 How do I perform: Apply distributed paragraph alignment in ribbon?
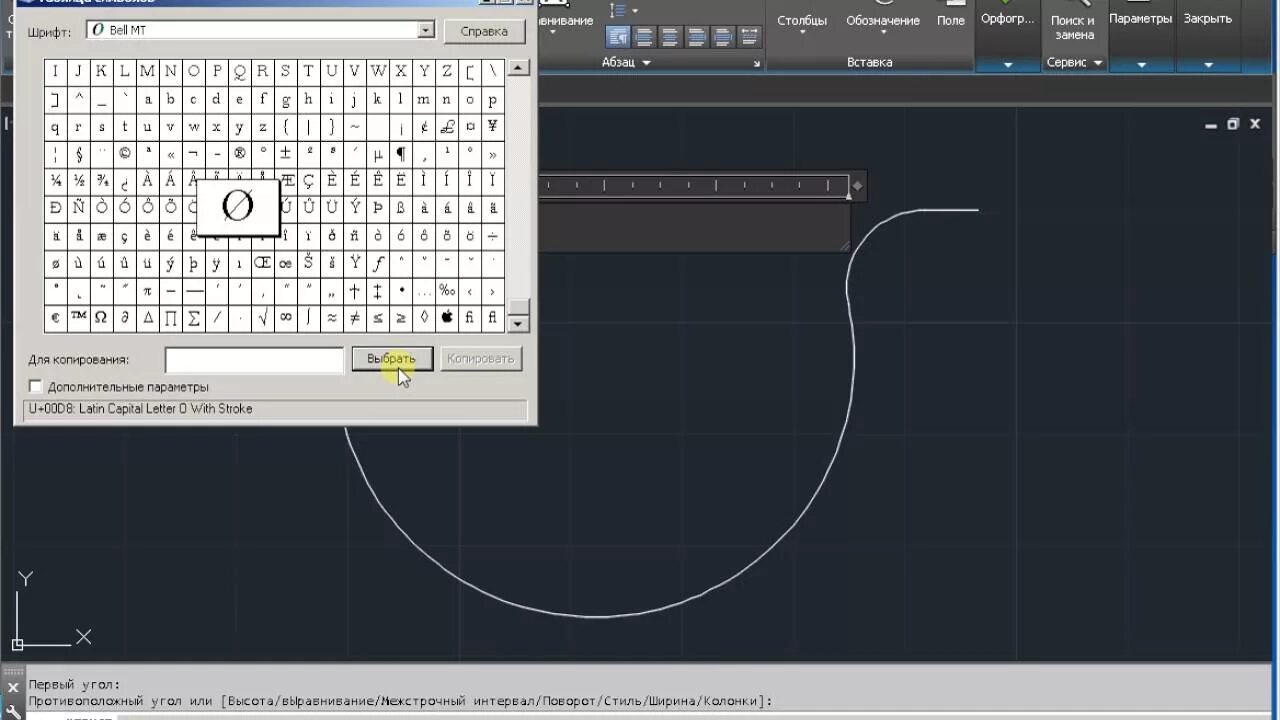point(748,38)
